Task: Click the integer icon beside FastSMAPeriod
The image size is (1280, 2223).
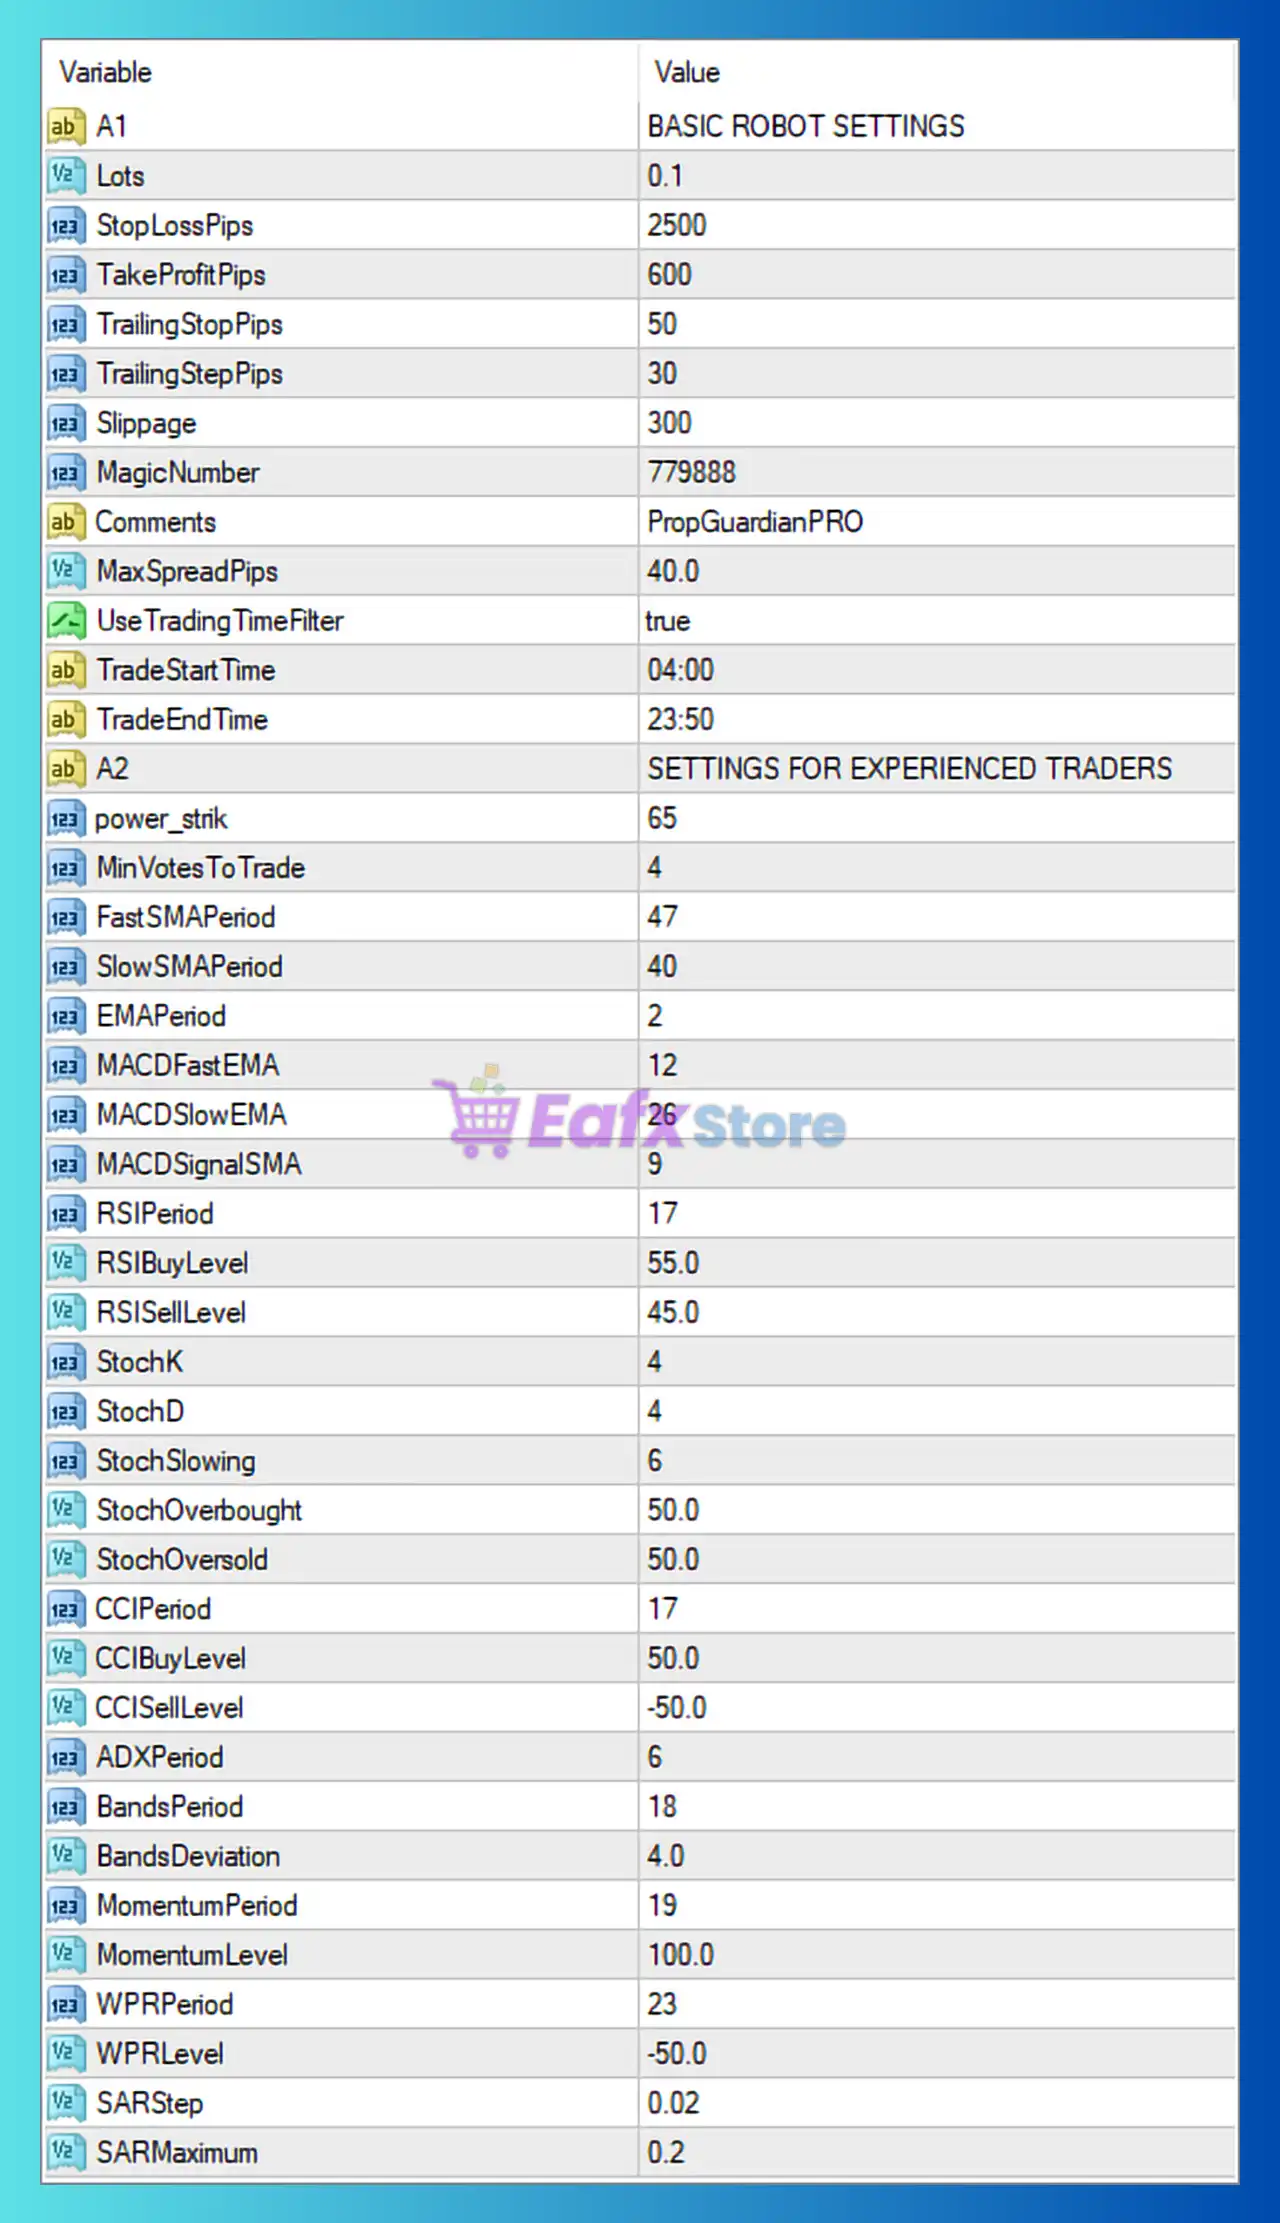Action: (x=65, y=917)
